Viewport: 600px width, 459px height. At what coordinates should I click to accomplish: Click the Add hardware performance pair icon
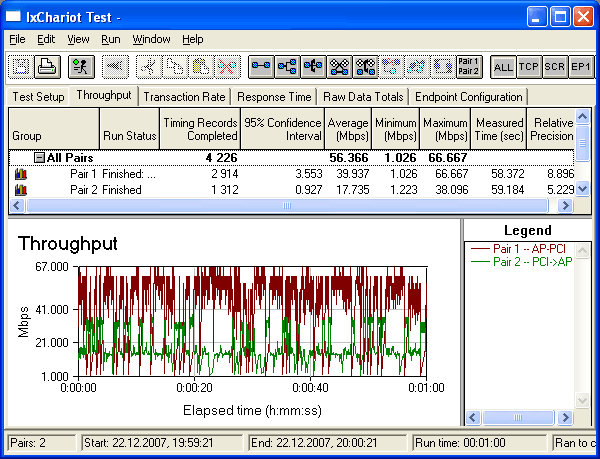[x=339, y=67]
